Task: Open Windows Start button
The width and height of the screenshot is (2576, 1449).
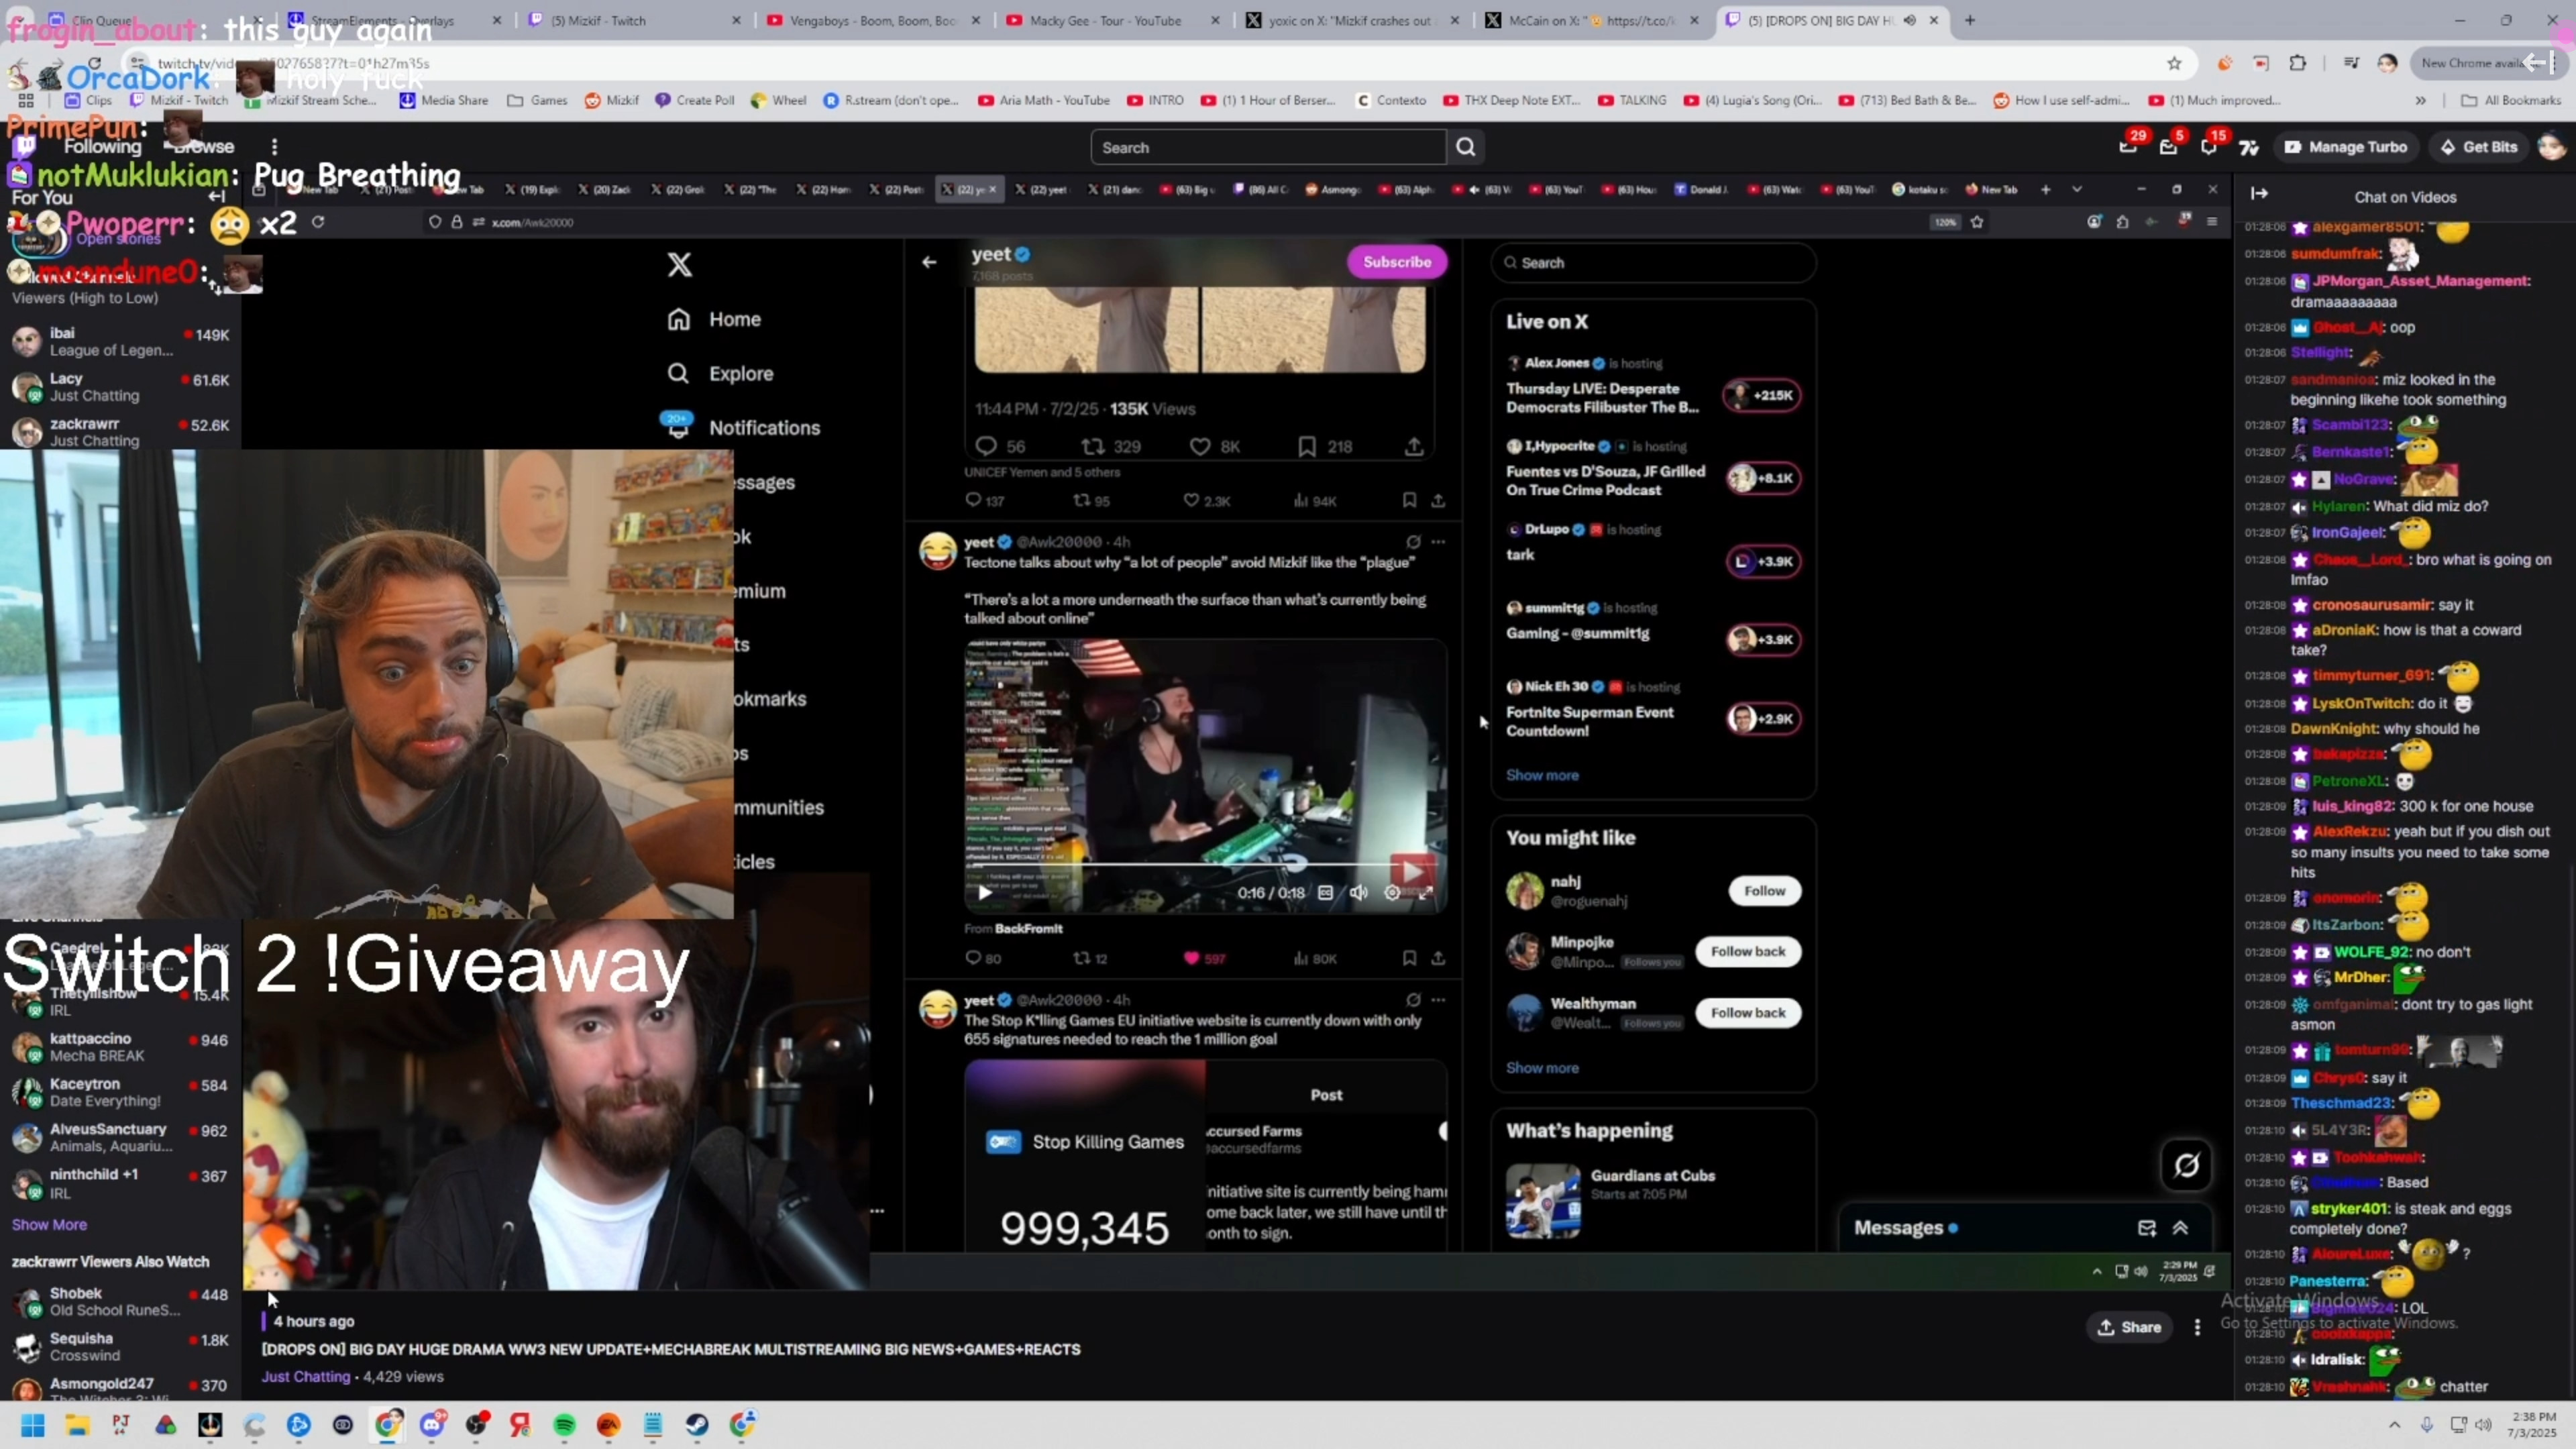Action: (33, 1425)
